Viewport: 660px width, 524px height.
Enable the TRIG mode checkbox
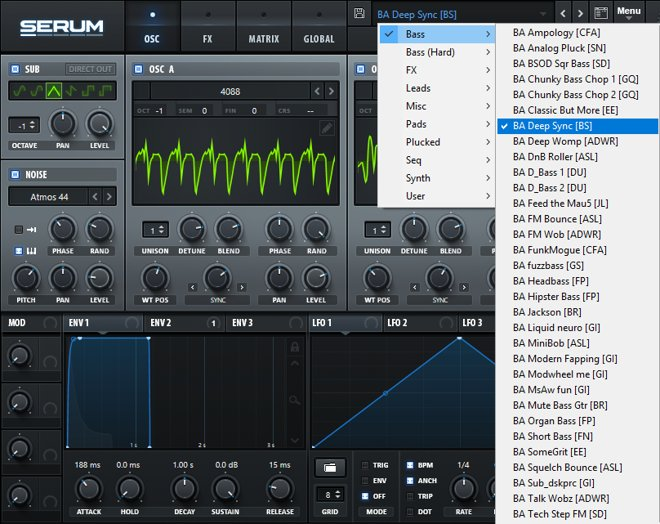365,465
